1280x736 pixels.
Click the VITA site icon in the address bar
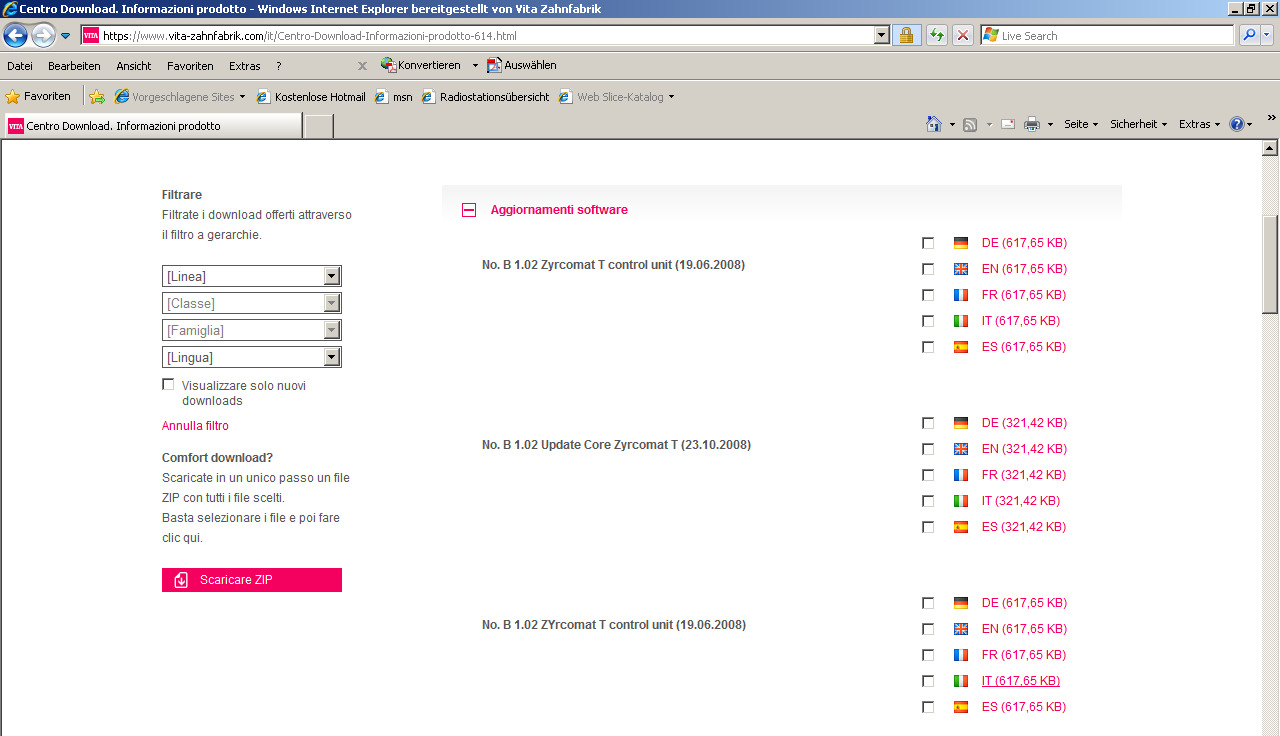pos(91,36)
